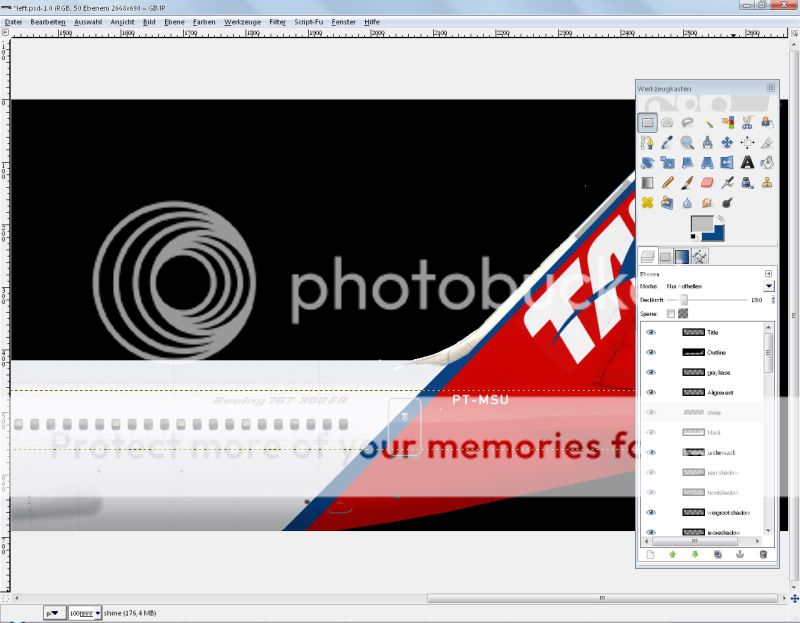Screen dimensions: 800x623
Task: Open the zoom percentage dropdown in status bar
Action: pos(97,612)
